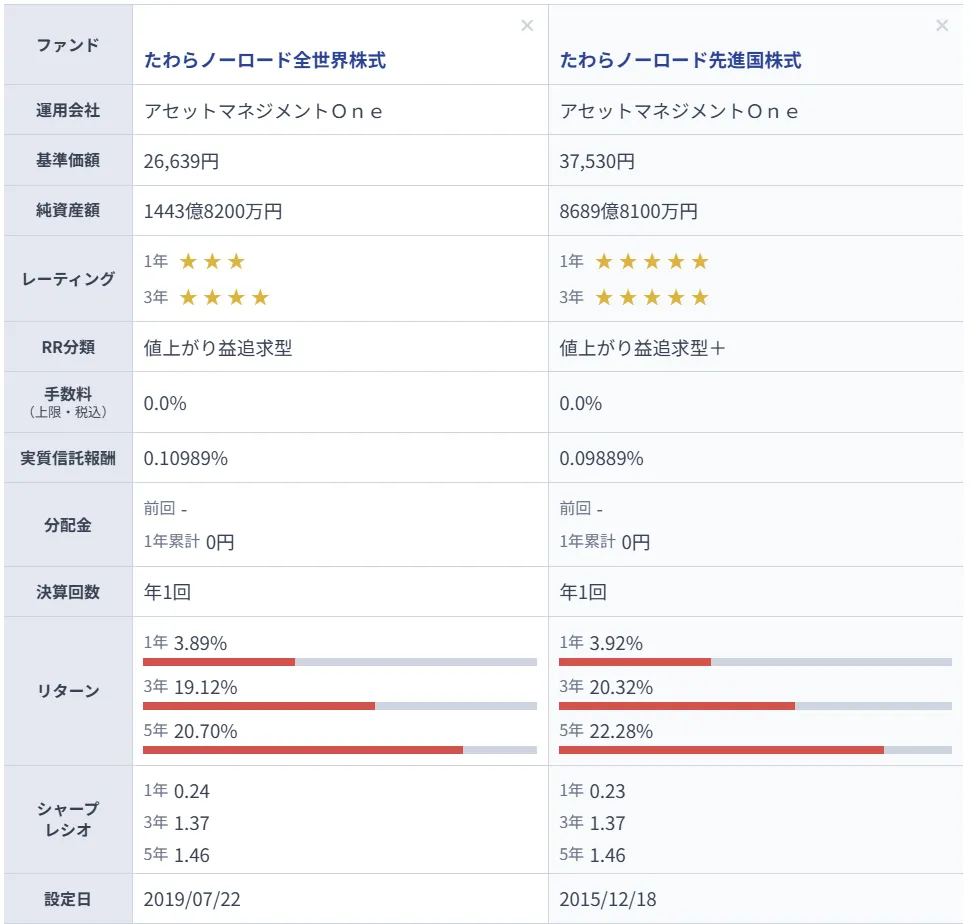Click the 設定日 row header
The height and width of the screenshot is (924, 972).
[68, 899]
